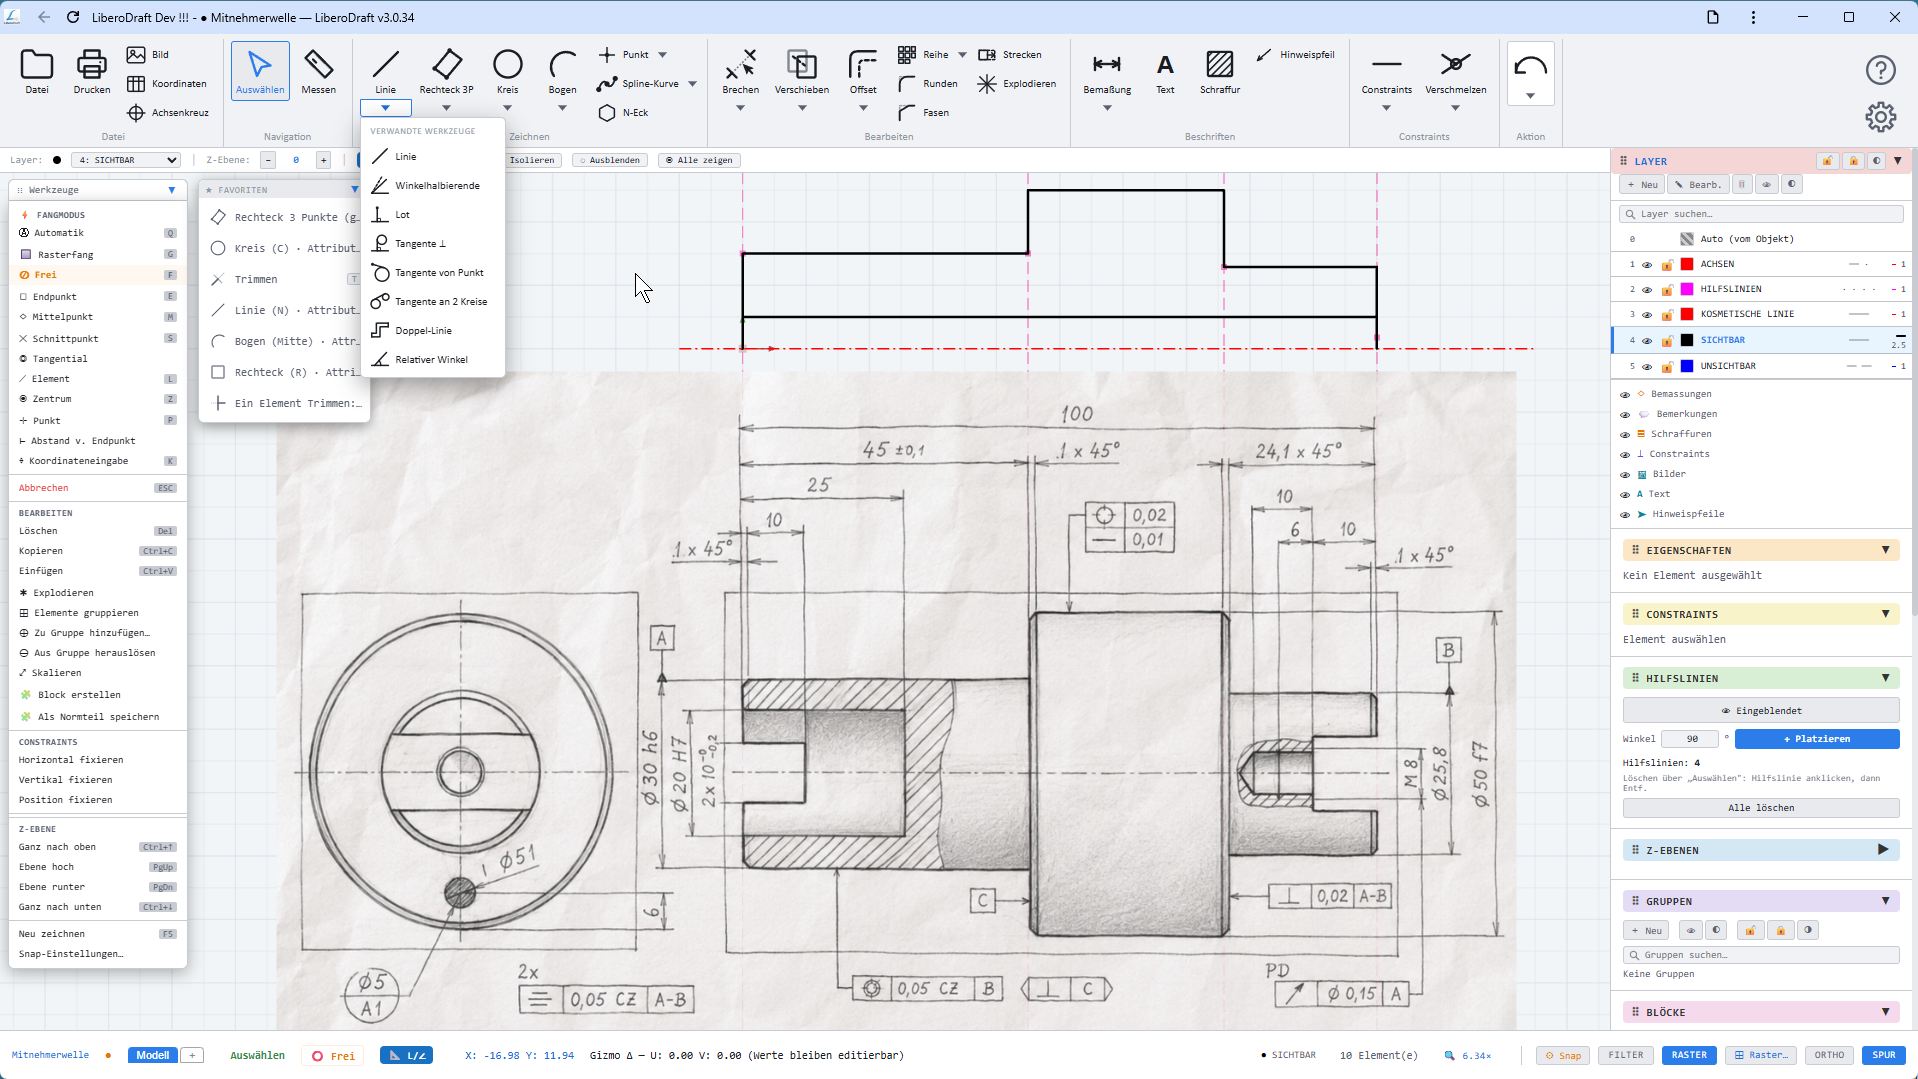The image size is (1918, 1079).
Task: Open the Datei file tool
Action: point(37,71)
